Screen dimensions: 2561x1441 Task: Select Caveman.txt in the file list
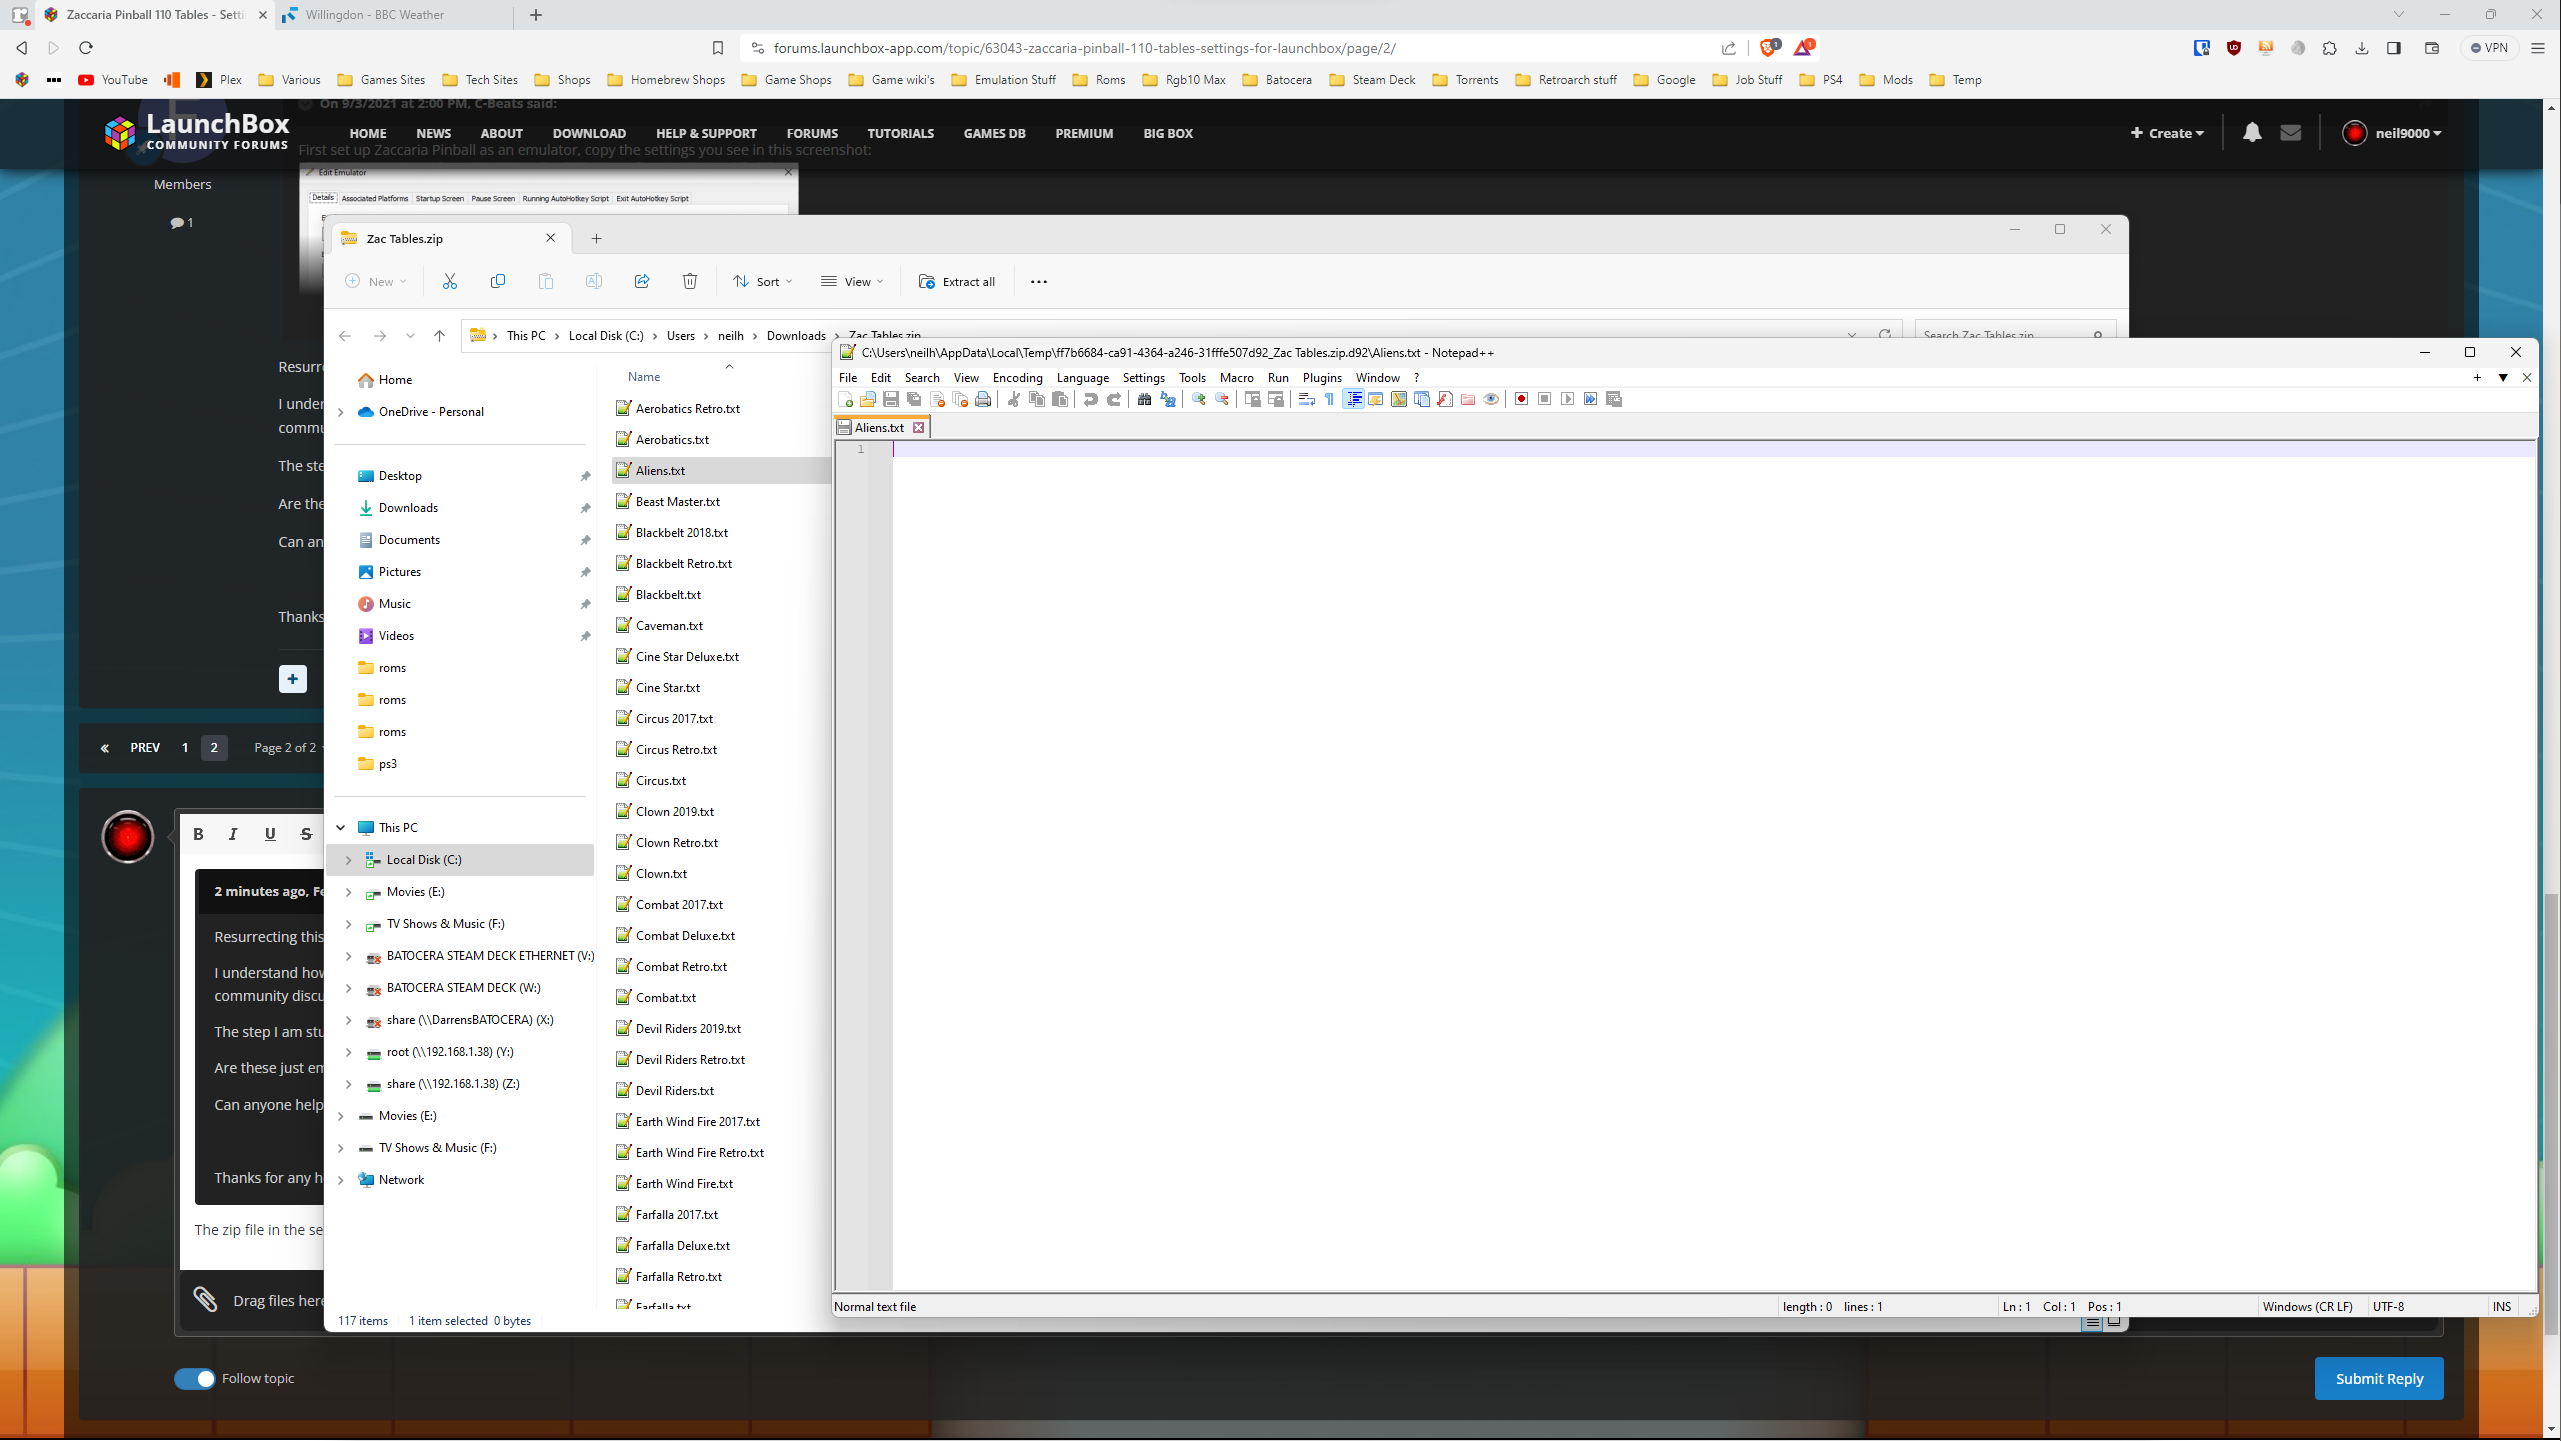coord(669,626)
